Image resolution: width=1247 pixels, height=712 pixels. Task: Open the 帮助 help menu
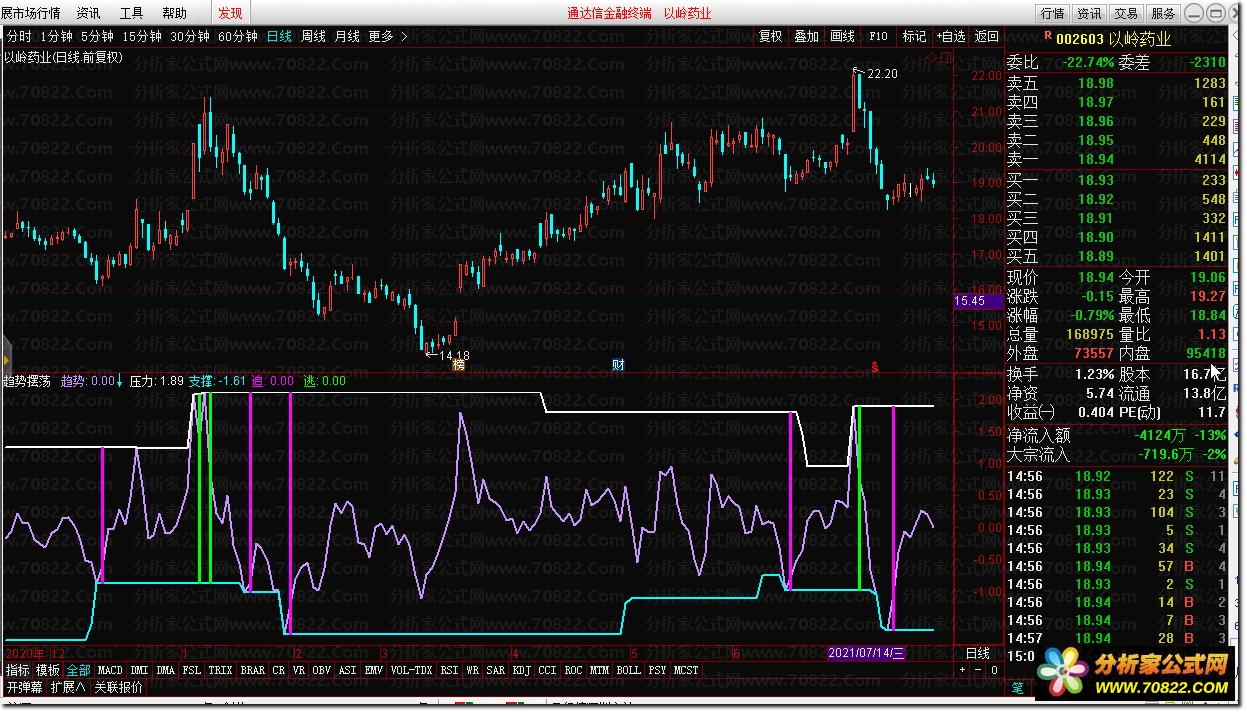point(174,13)
